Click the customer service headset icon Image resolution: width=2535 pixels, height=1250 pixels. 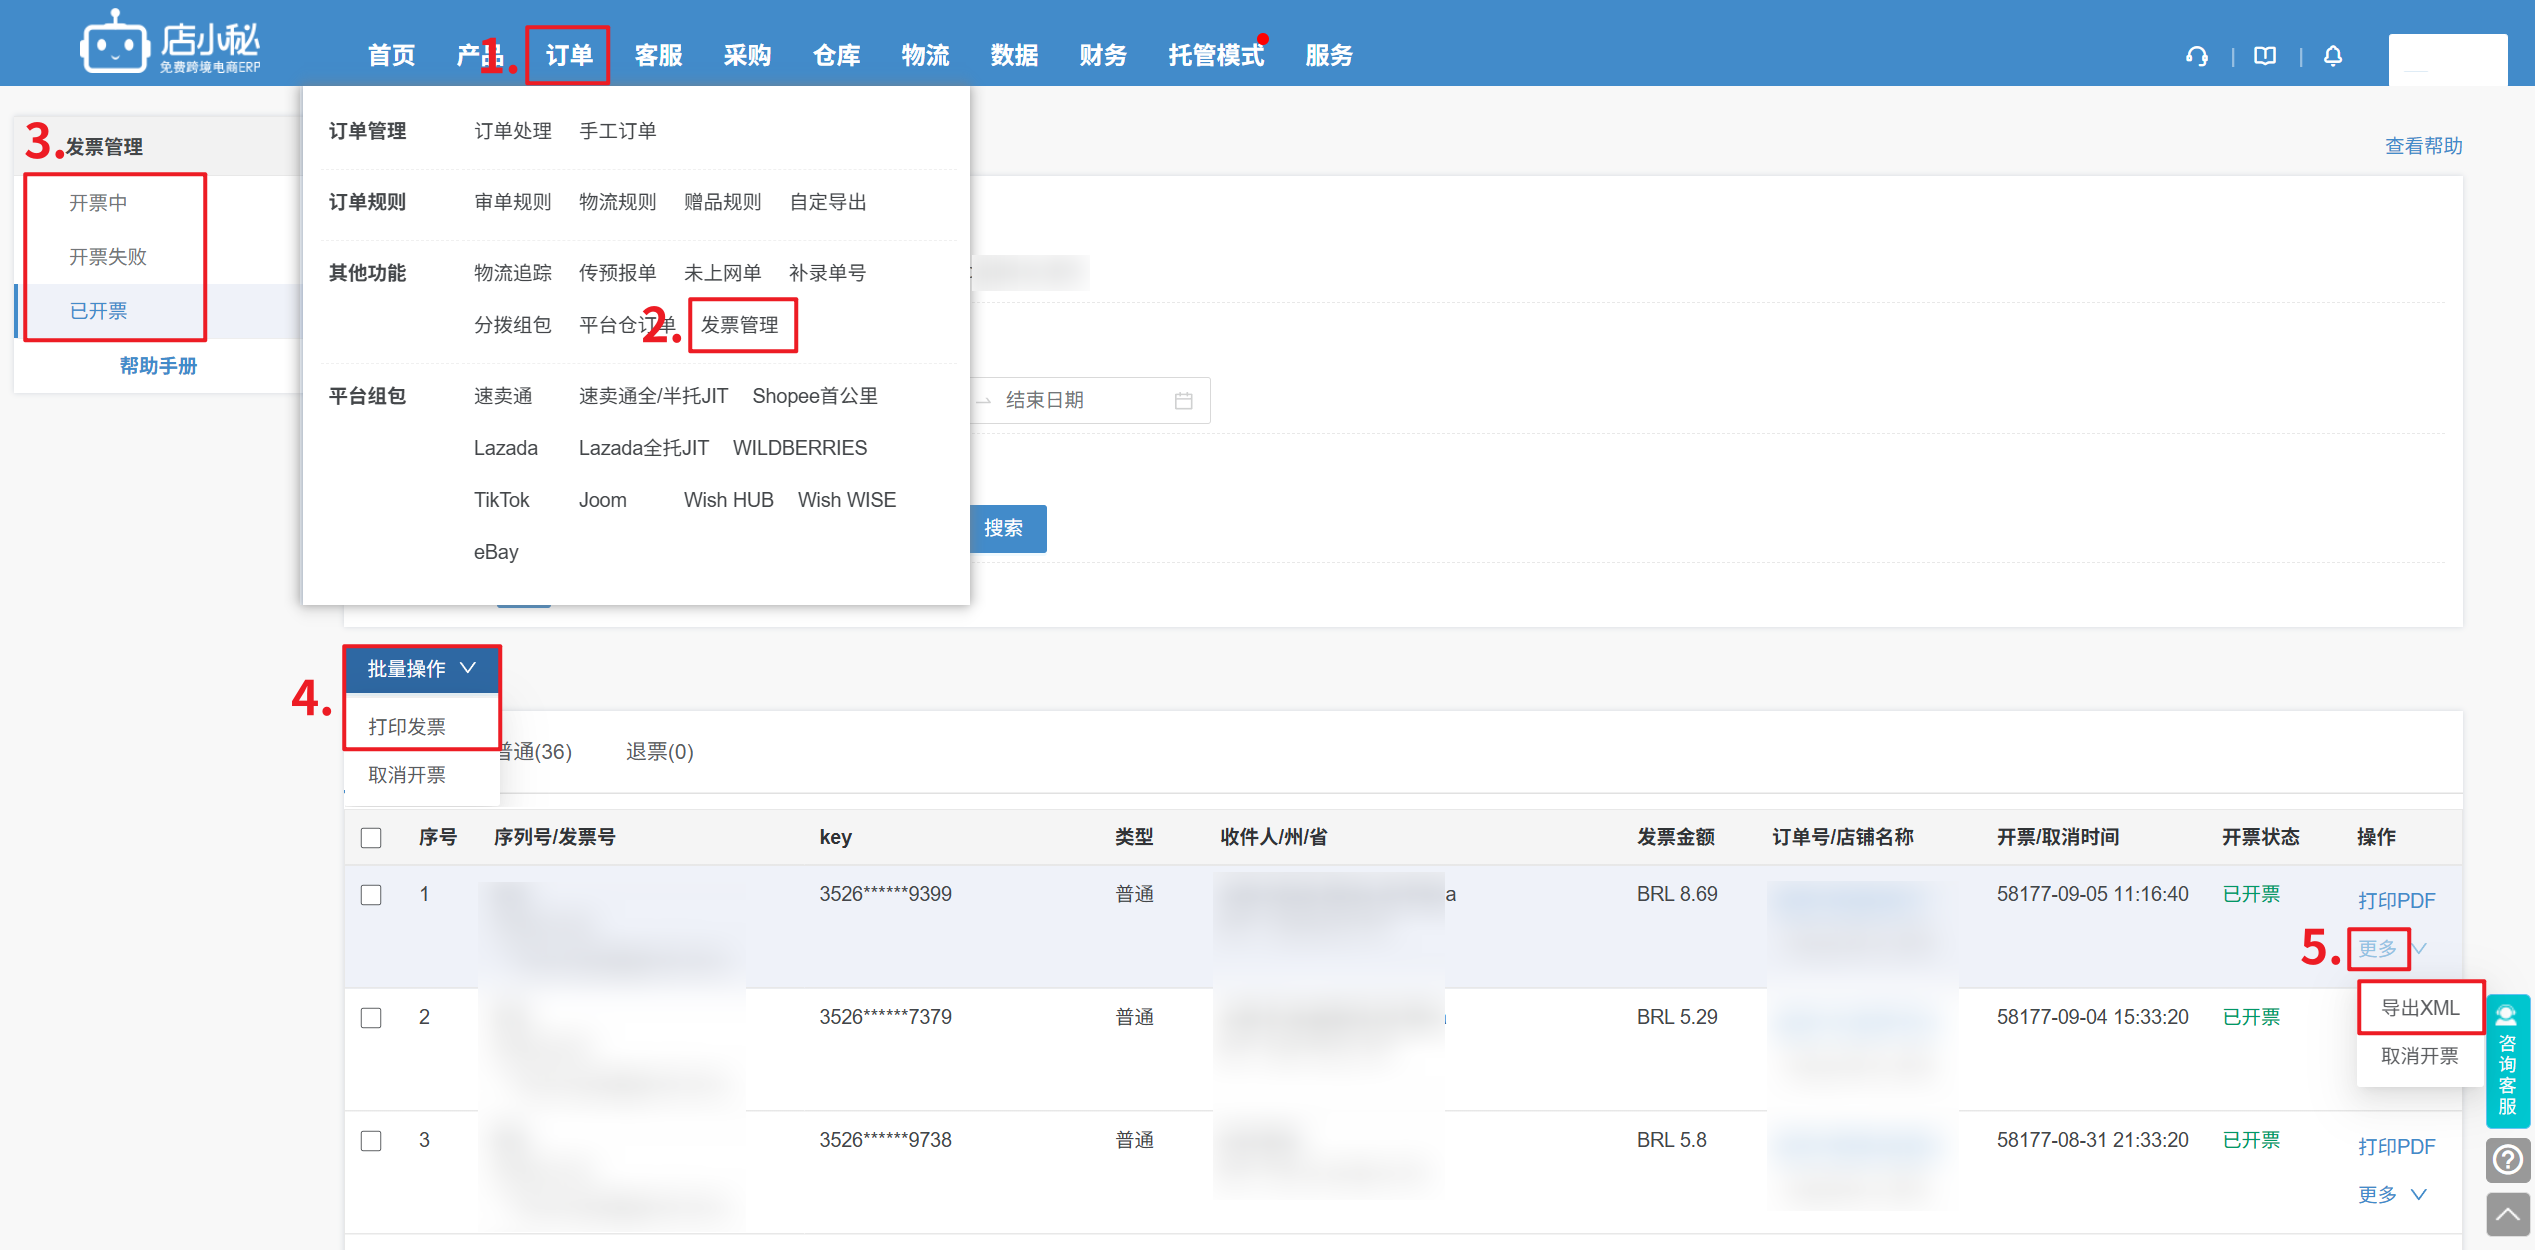pyautogui.click(x=2197, y=56)
